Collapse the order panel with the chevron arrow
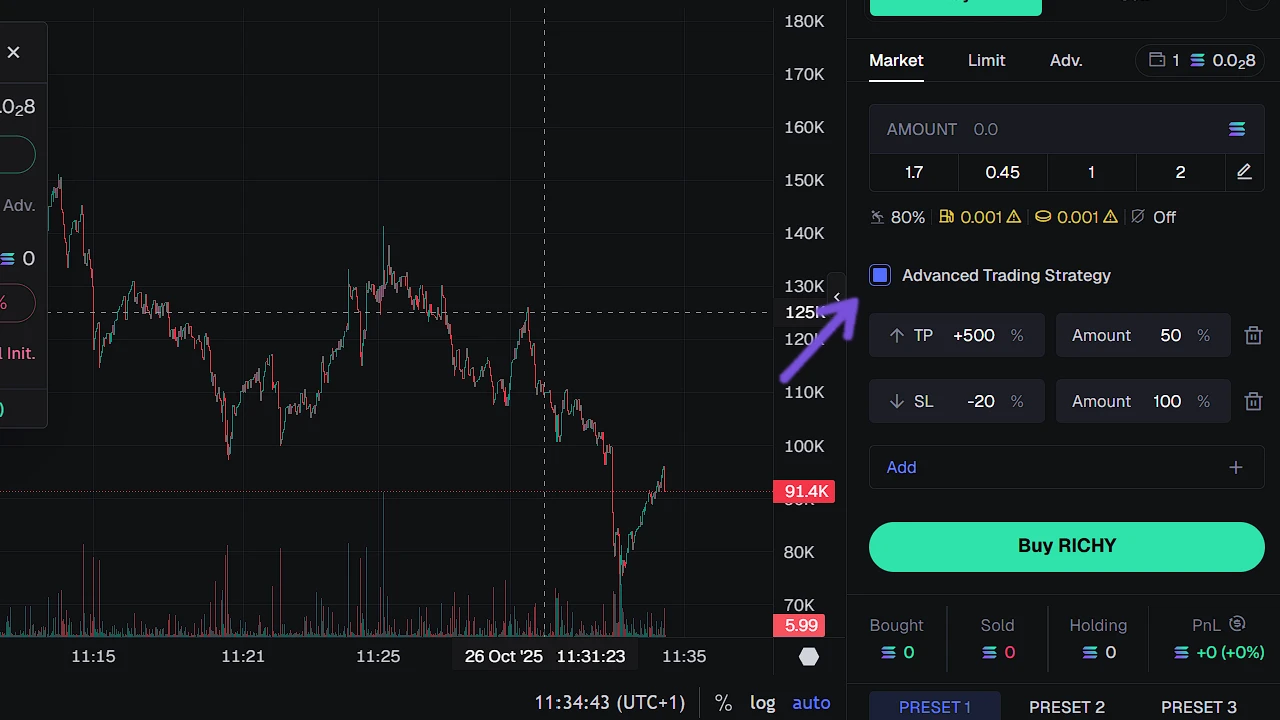 tap(837, 296)
